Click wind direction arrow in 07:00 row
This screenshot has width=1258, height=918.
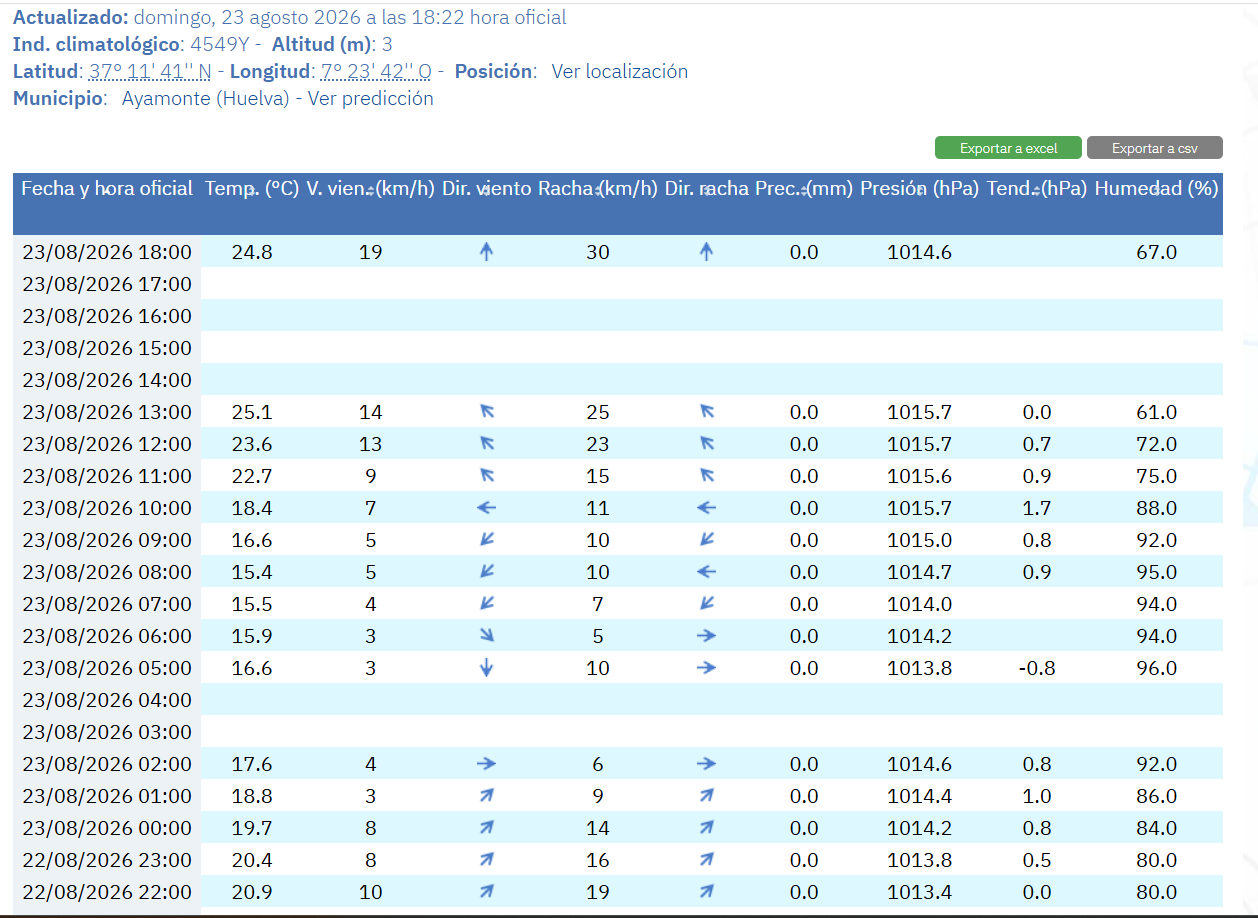click(487, 604)
